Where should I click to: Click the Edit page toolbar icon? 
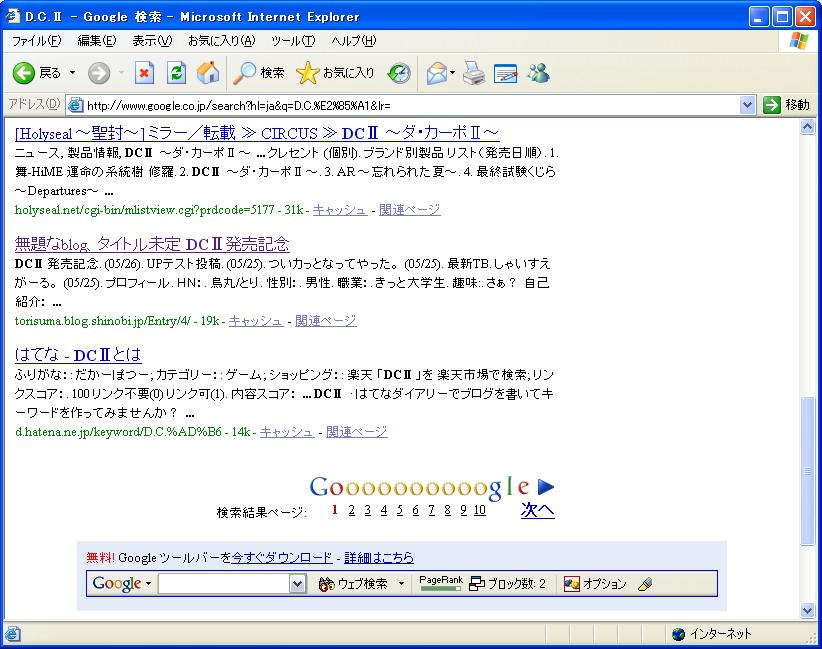tap(505, 73)
